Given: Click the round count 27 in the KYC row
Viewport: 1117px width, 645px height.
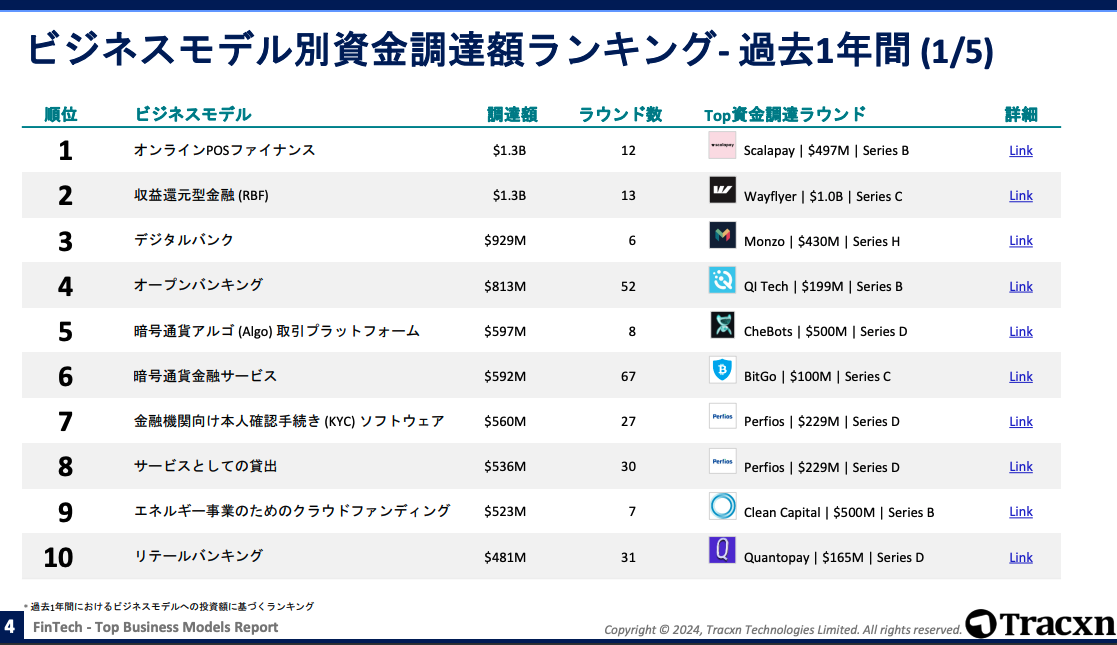Looking at the screenshot, I should (628, 421).
